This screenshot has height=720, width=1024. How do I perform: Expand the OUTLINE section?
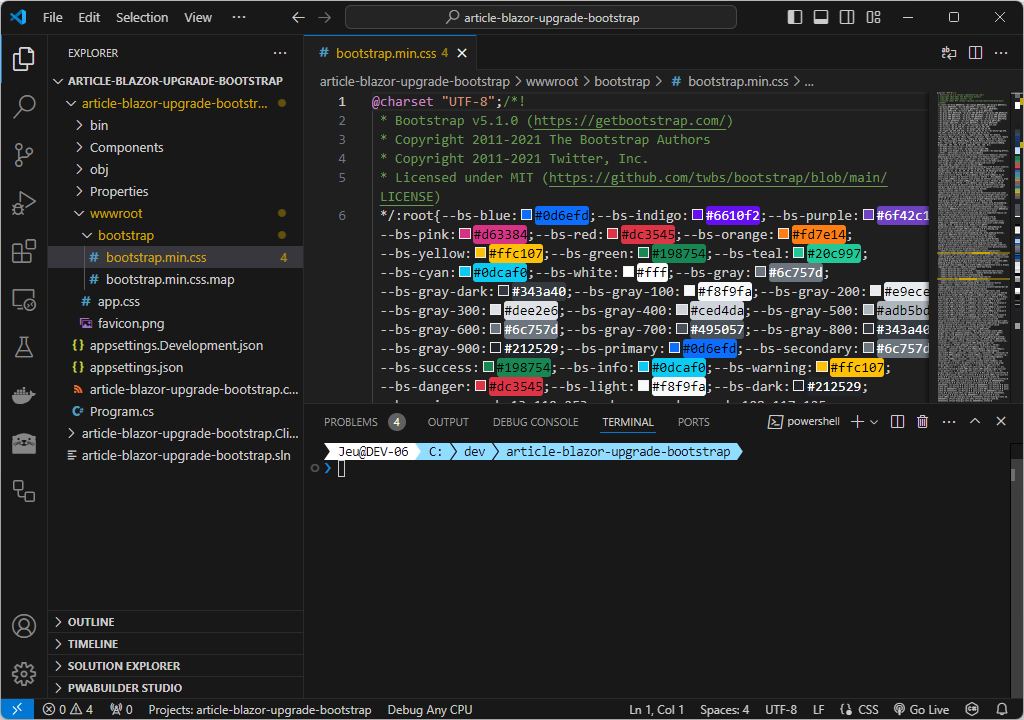175,622
